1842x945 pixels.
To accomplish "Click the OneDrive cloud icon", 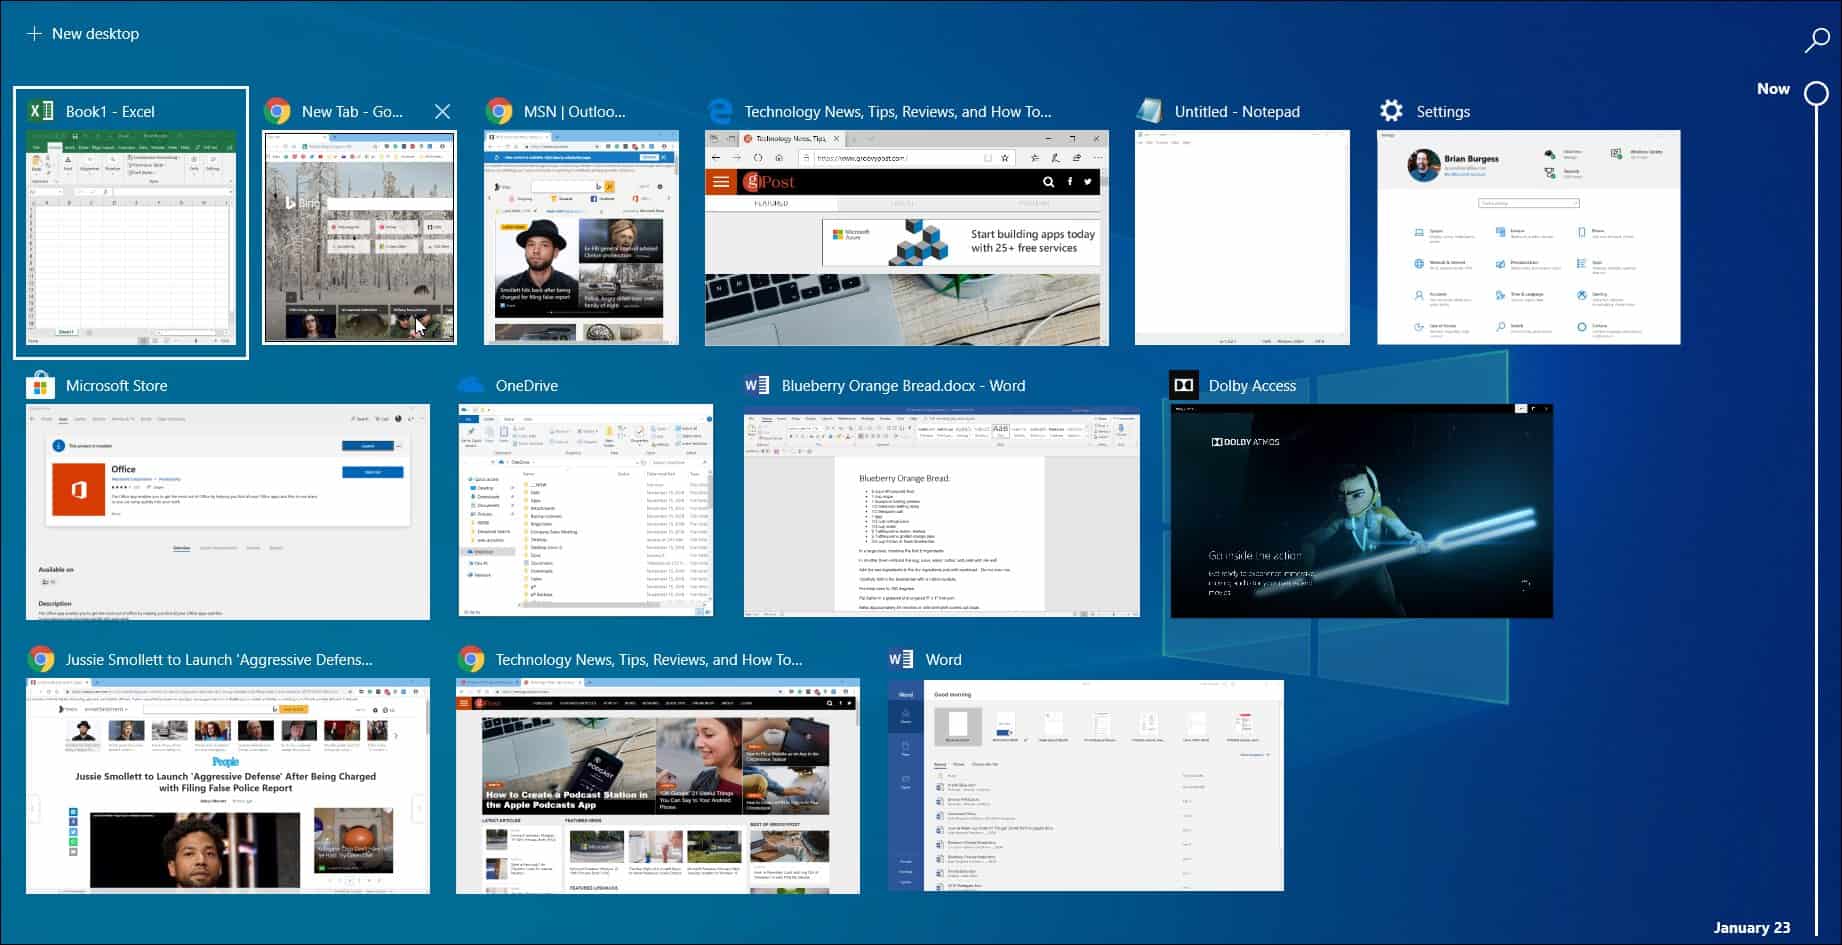I will tap(470, 385).
